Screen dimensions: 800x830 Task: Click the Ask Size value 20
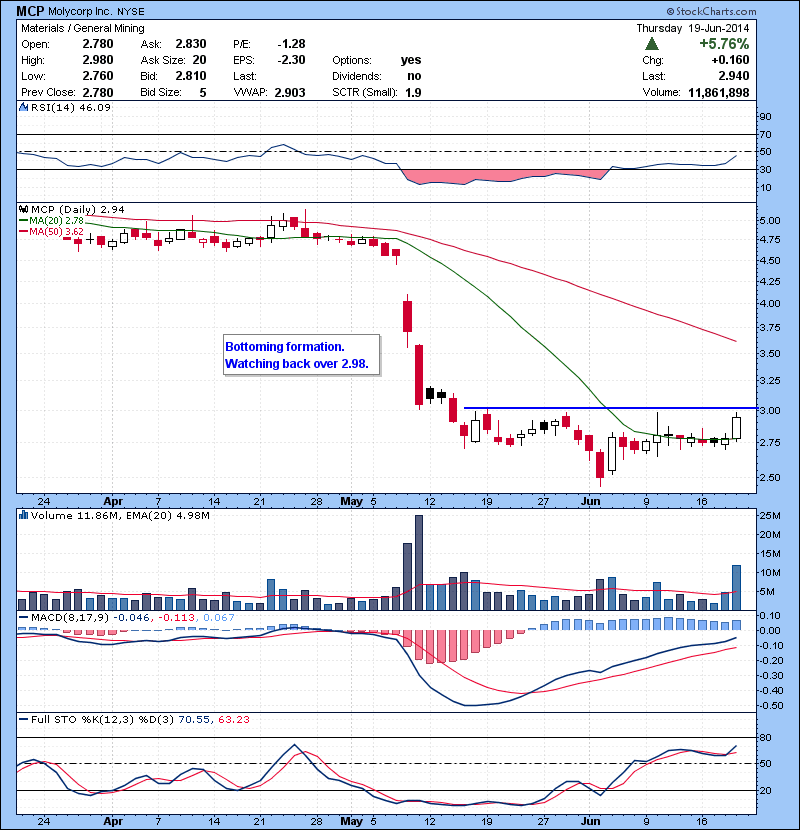(200, 60)
